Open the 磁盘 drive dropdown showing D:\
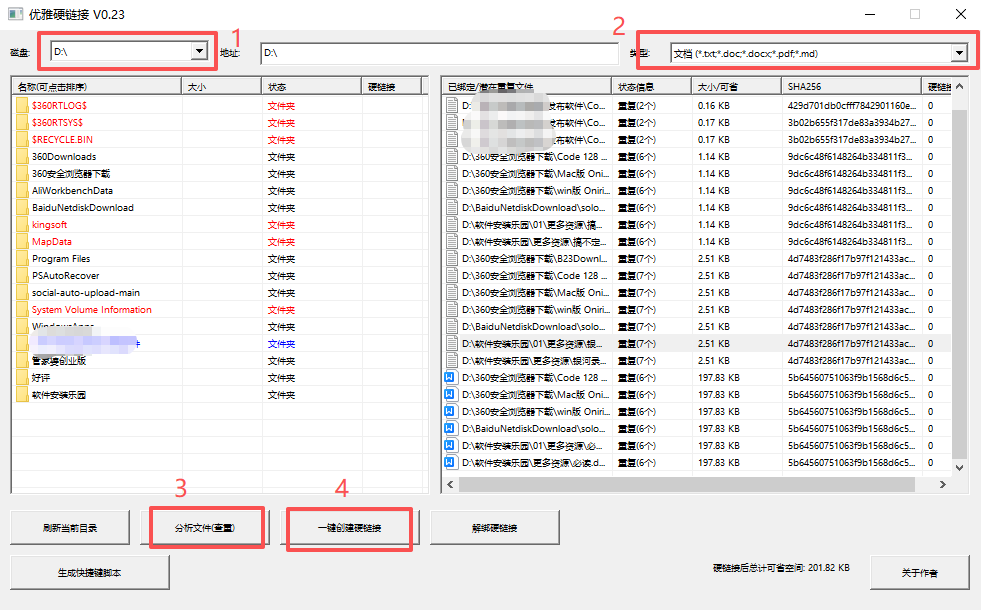Screen dimensions: 981x610 click(x=198, y=51)
